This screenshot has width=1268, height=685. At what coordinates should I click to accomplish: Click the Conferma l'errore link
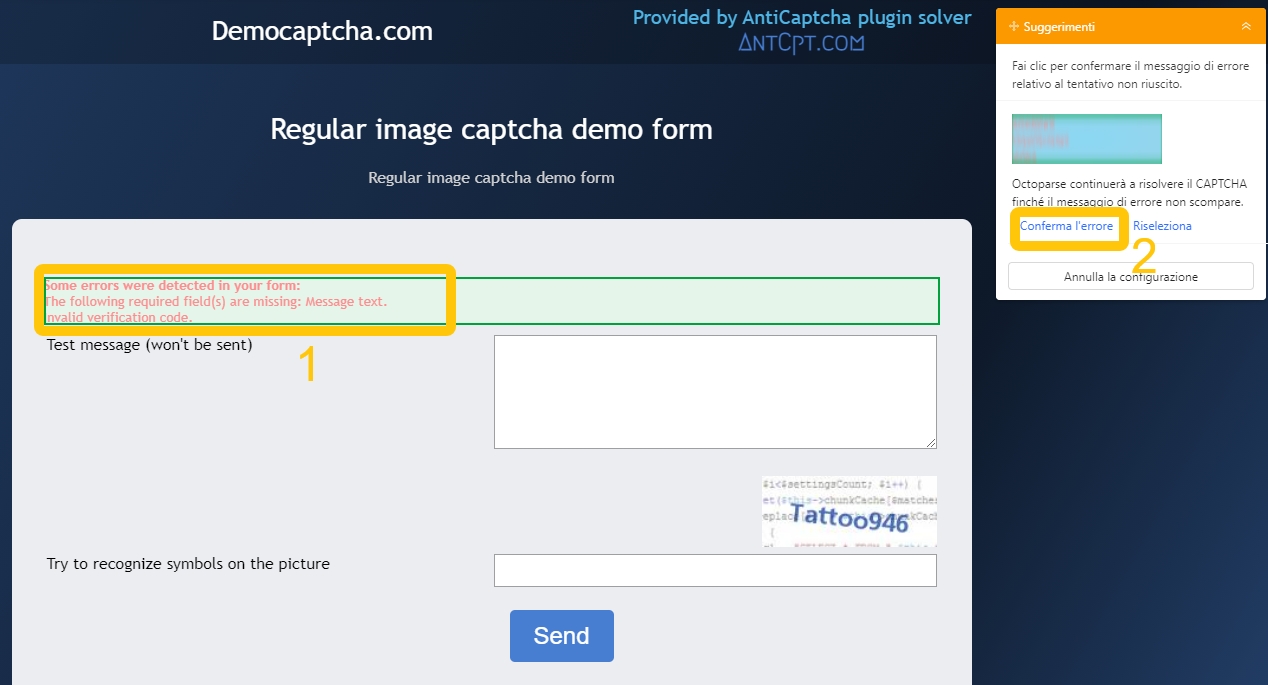click(x=1066, y=226)
